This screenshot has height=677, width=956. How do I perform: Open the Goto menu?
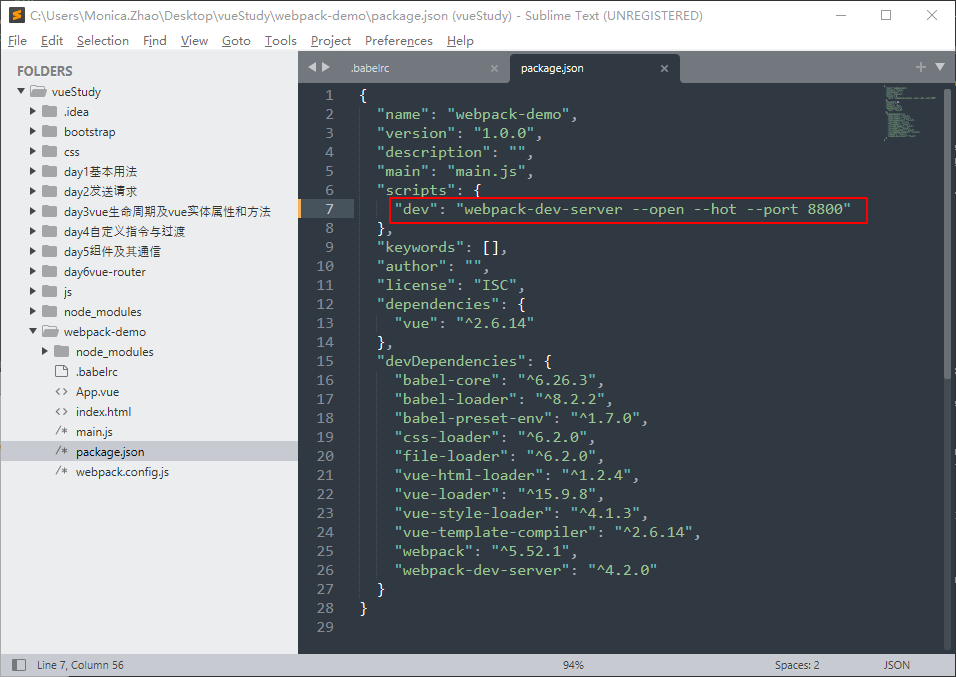click(x=236, y=40)
